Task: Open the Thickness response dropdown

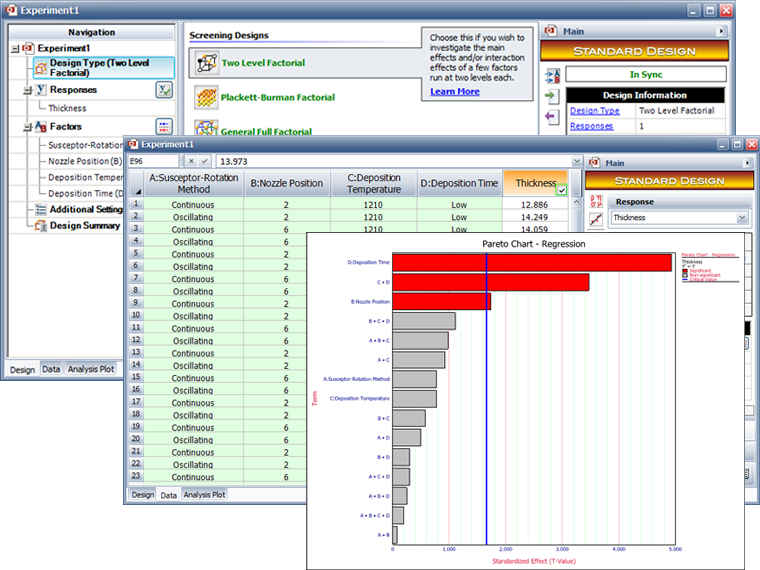Action: click(x=742, y=217)
